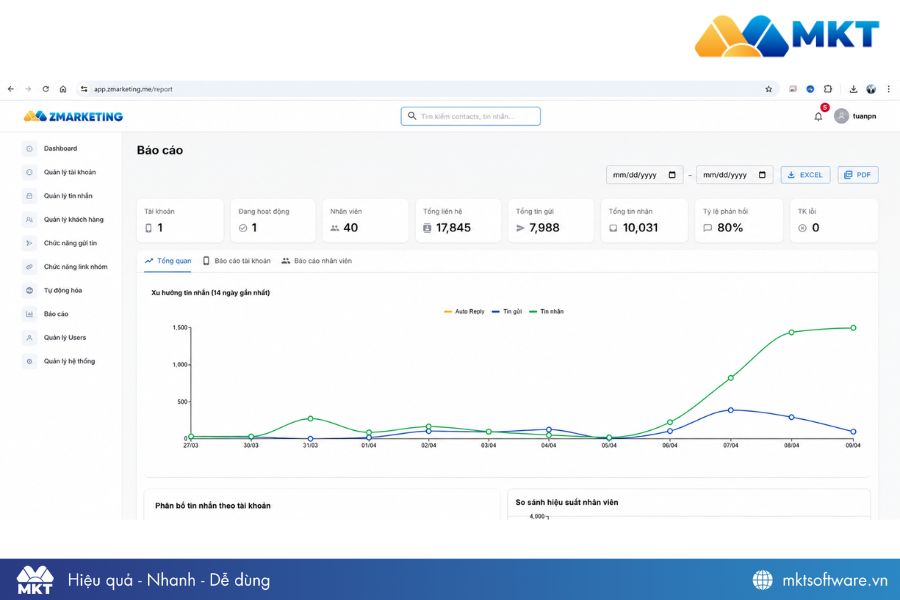The height and width of the screenshot is (600, 900).
Task: Open end date calendar picker icon
Action: pos(762,175)
